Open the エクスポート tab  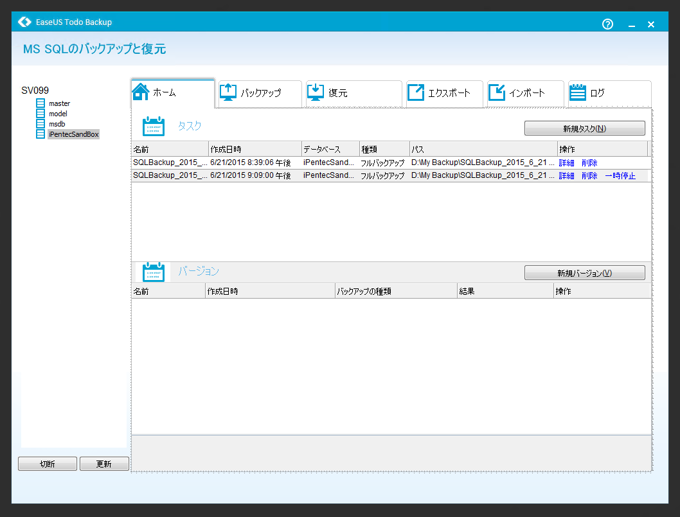445,93
